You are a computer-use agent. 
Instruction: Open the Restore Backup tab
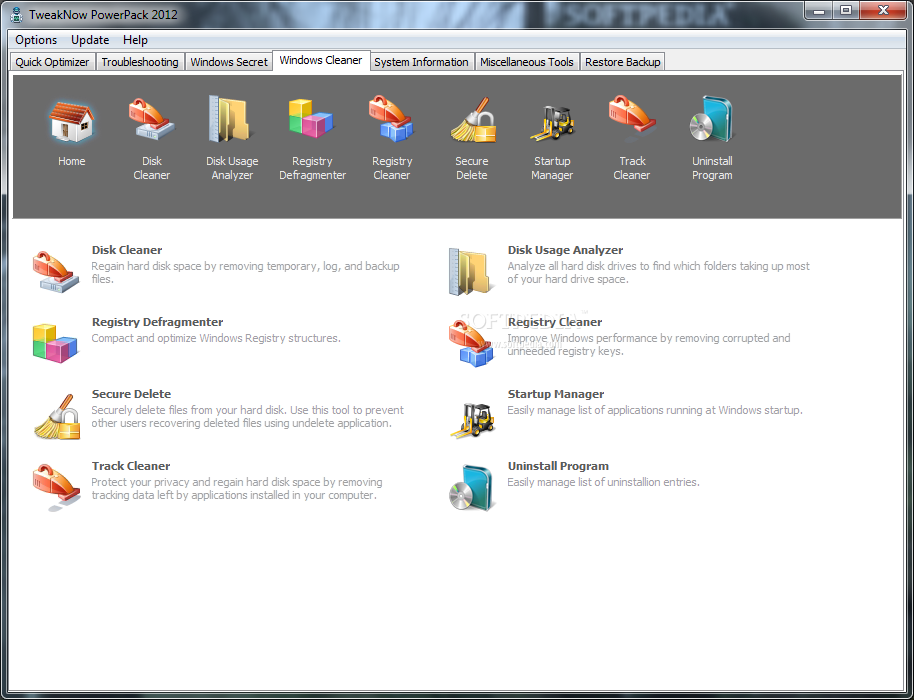623,62
